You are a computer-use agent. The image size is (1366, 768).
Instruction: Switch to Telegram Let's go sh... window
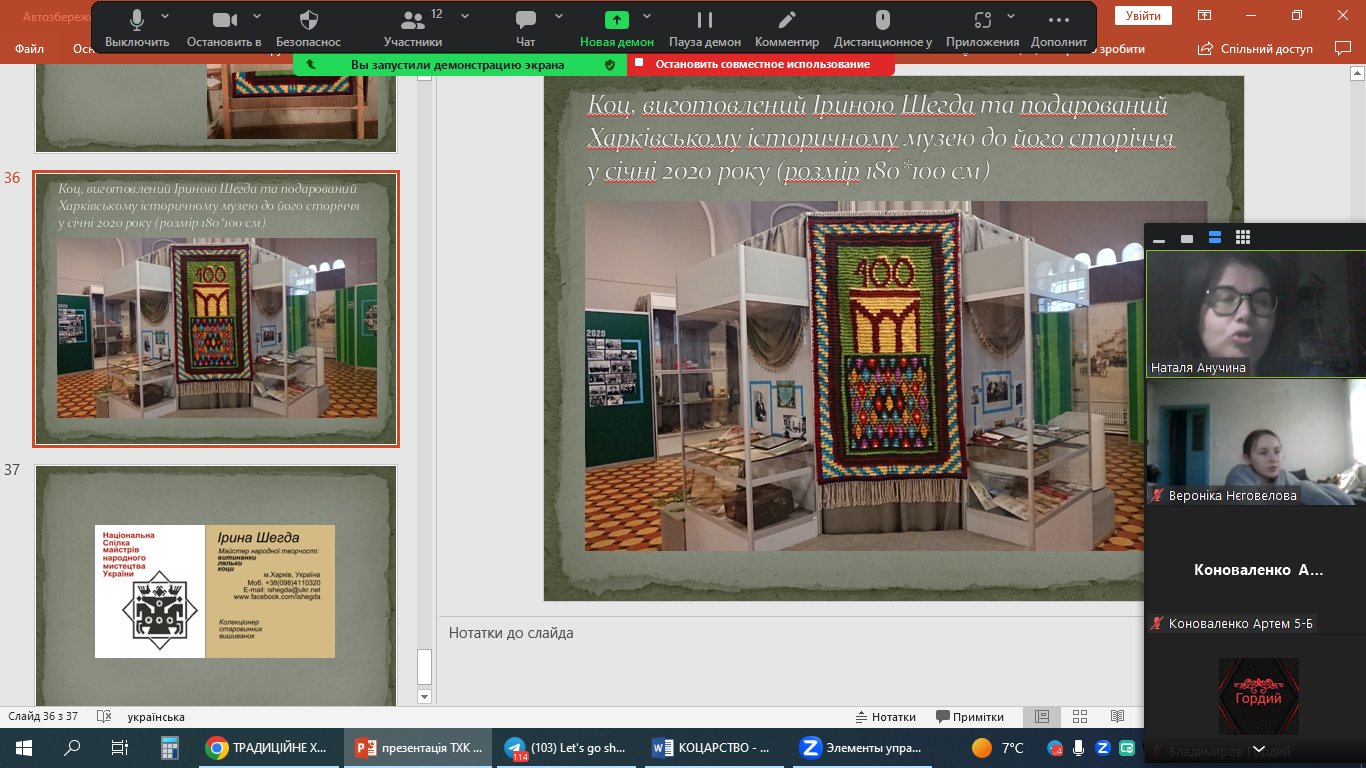[568, 748]
